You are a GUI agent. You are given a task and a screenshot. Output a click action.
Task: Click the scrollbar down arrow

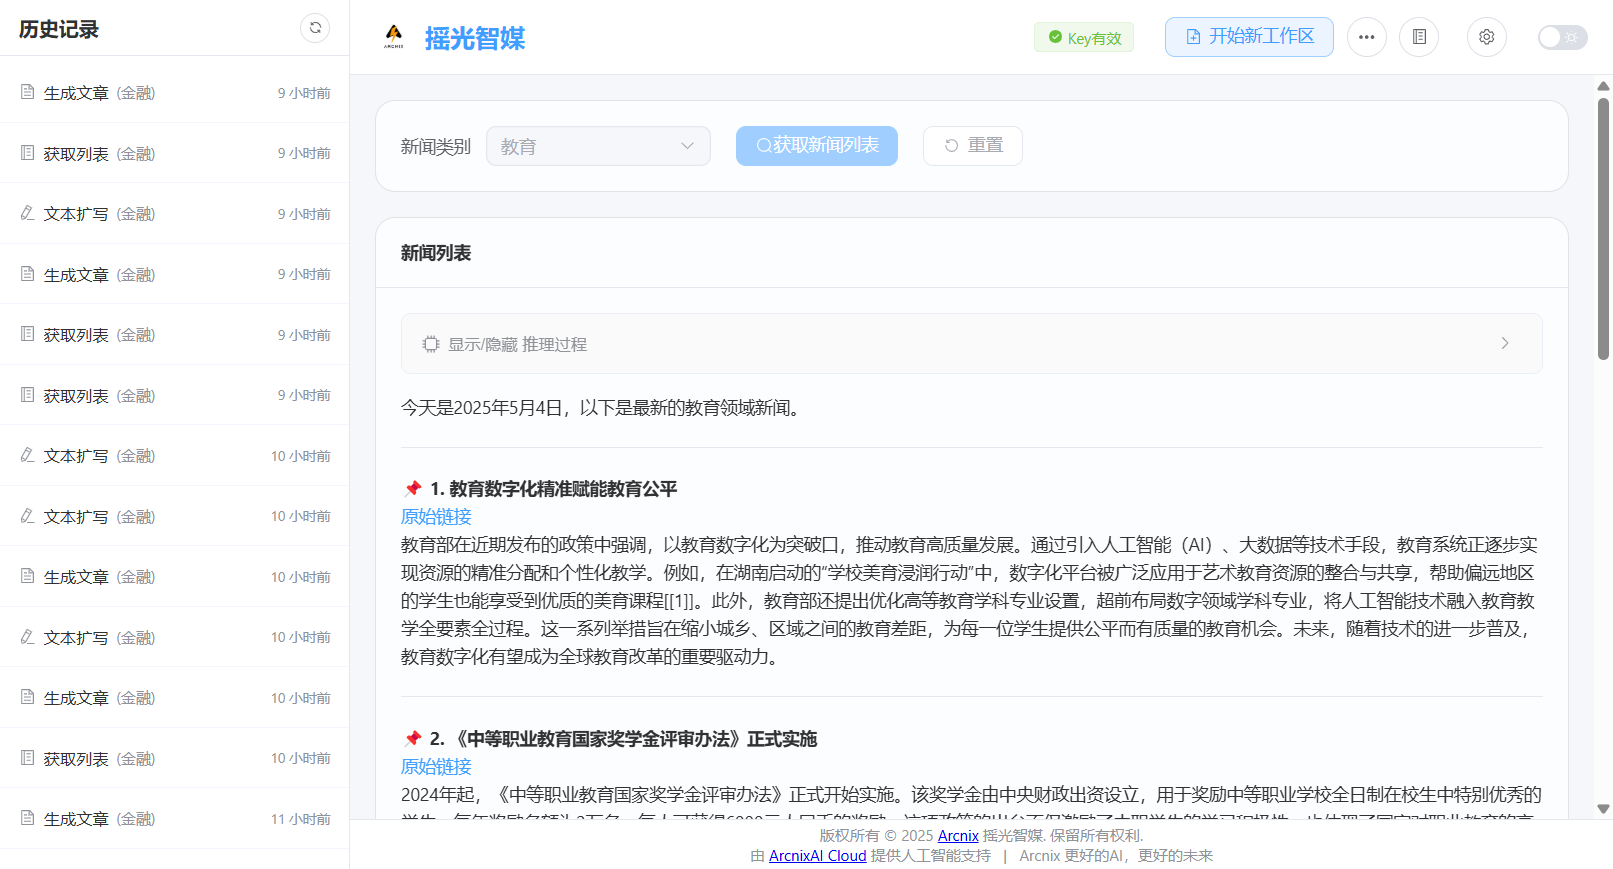pyautogui.click(x=1603, y=809)
